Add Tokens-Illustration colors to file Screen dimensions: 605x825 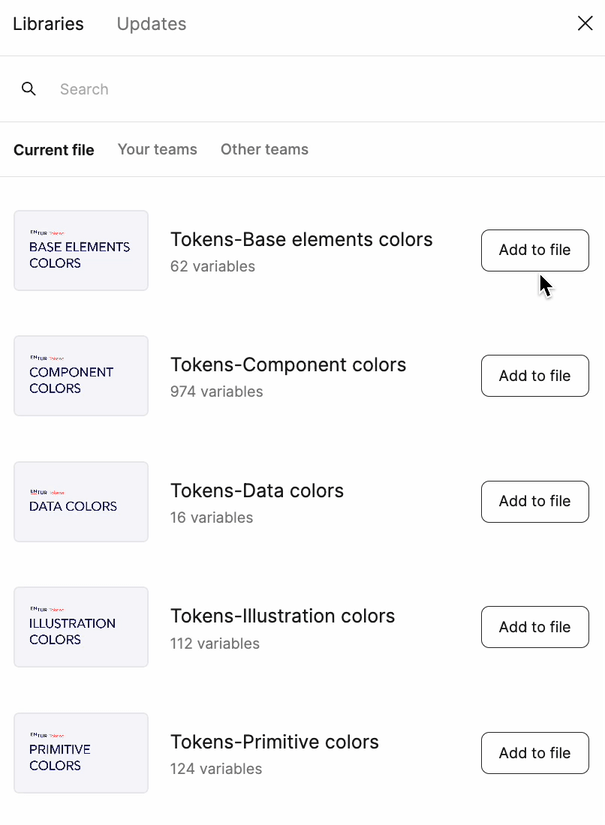coord(535,627)
